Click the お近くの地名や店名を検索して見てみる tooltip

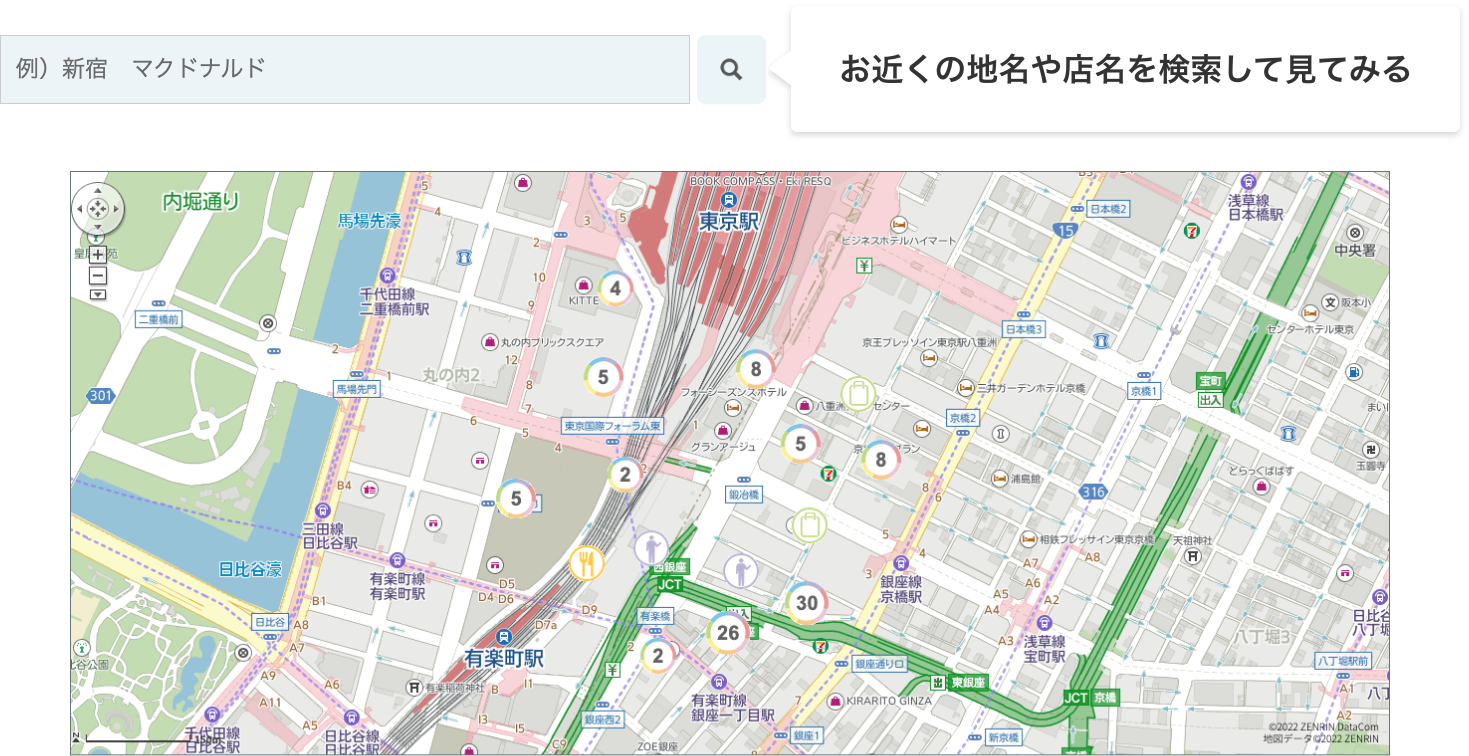1125,69
